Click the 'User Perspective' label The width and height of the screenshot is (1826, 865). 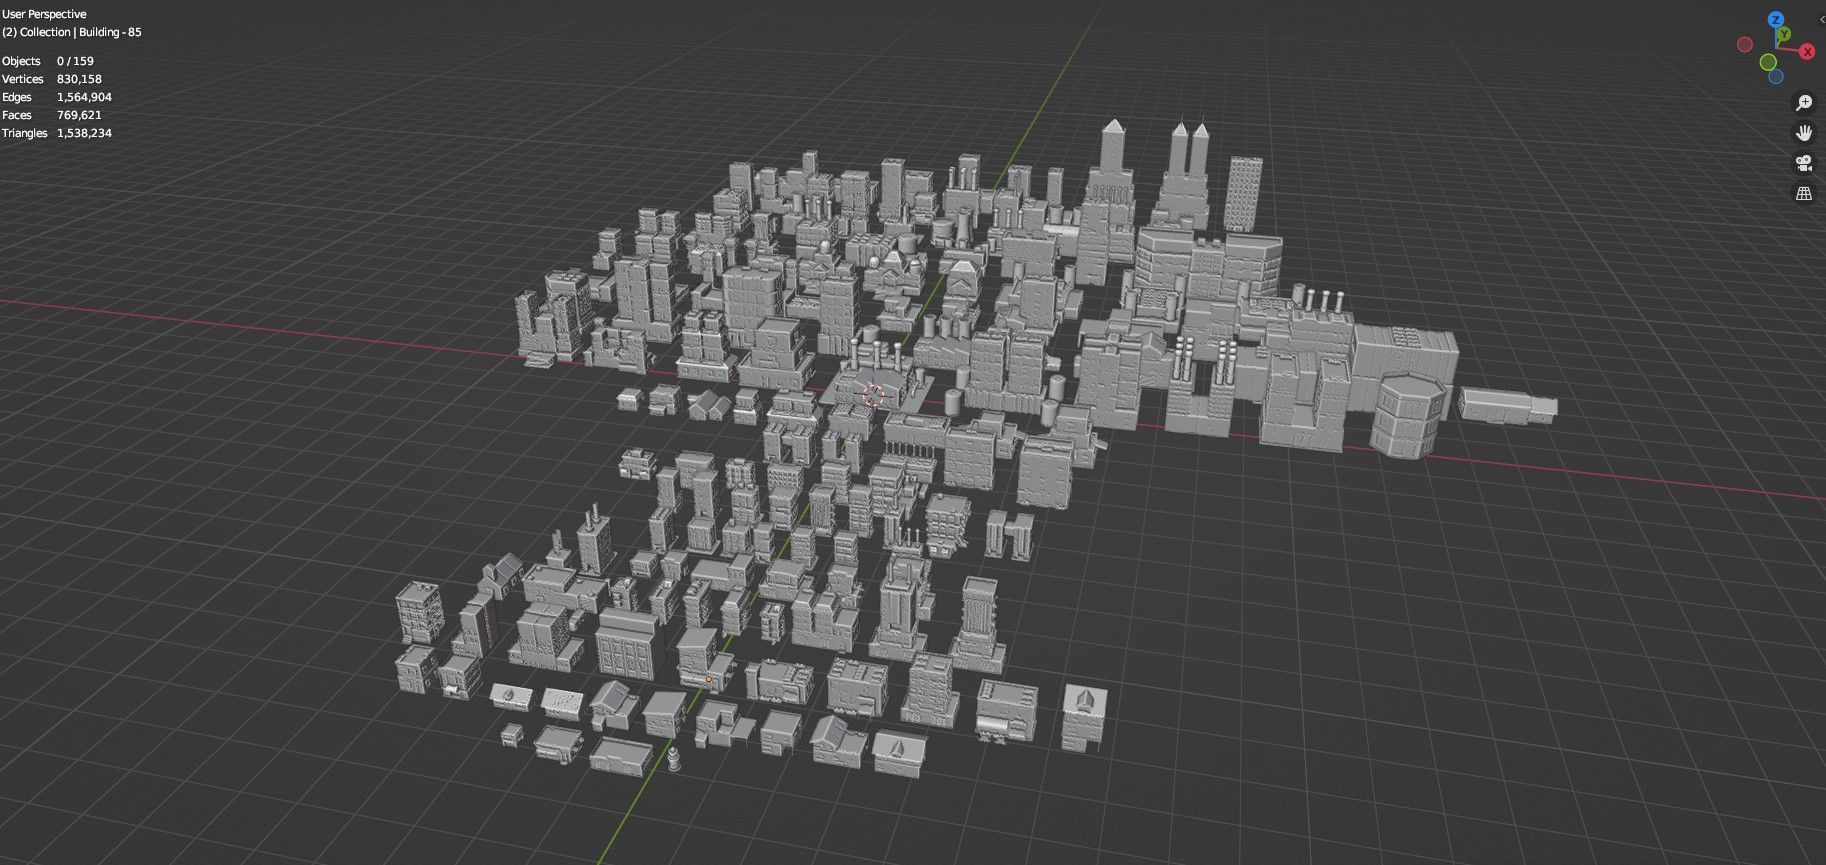click(44, 14)
